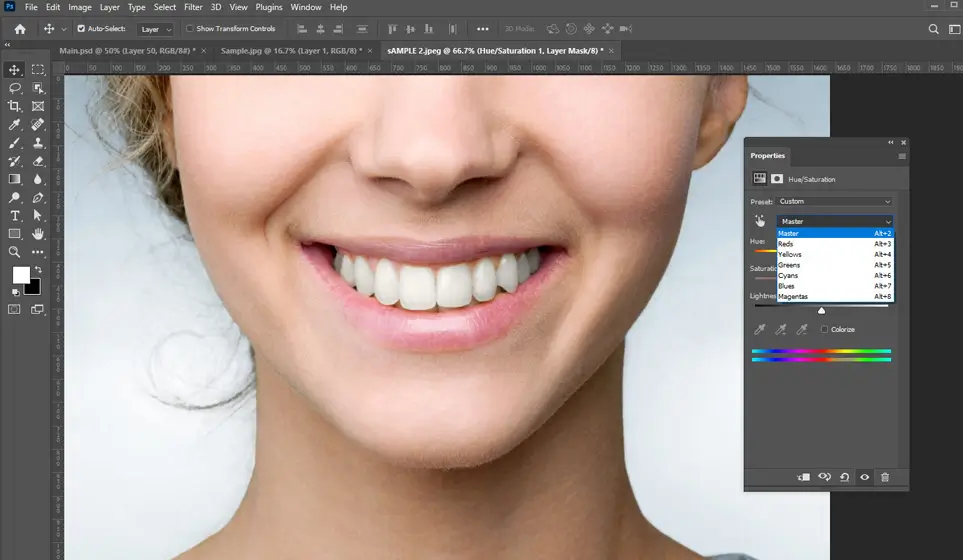Click the foreground white color swatch
This screenshot has width=963, height=560.
coord(20,274)
